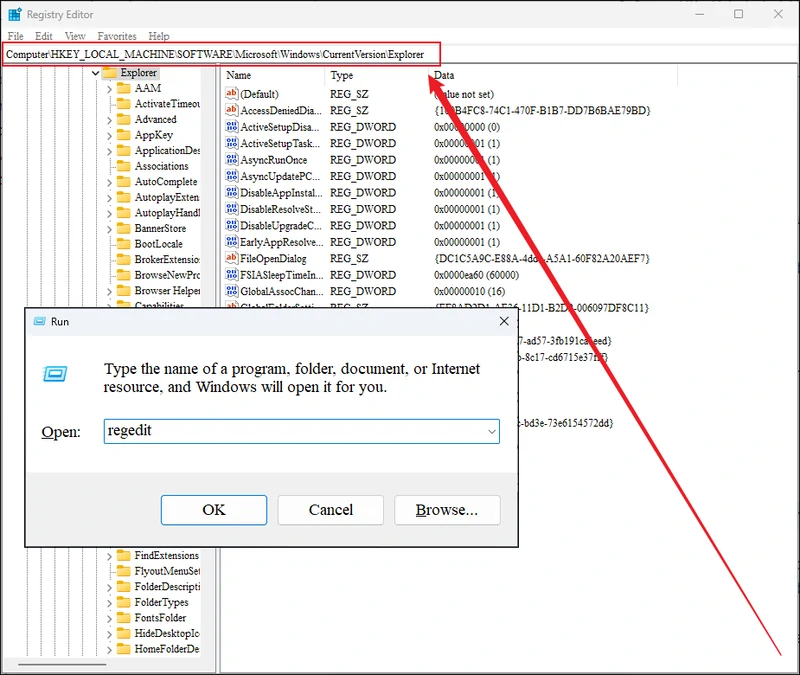Expand the FindExtensions key
Viewport: 800px width, 675px height.
click(109, 556)
